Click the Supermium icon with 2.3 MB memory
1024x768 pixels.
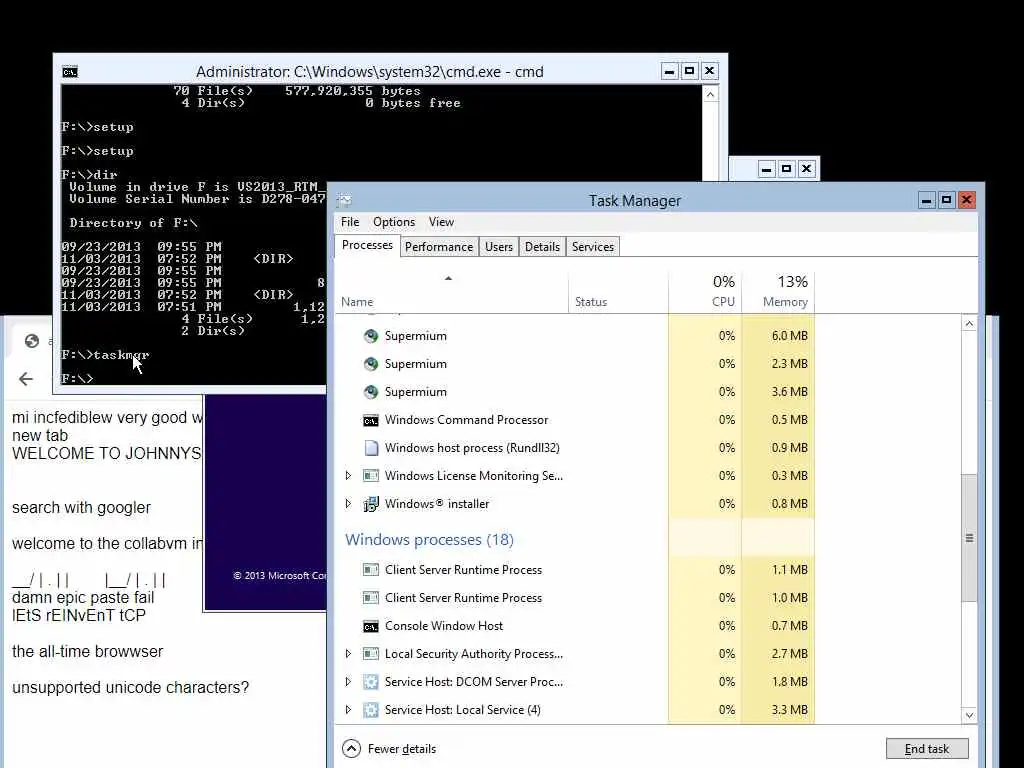click(371, 364)
